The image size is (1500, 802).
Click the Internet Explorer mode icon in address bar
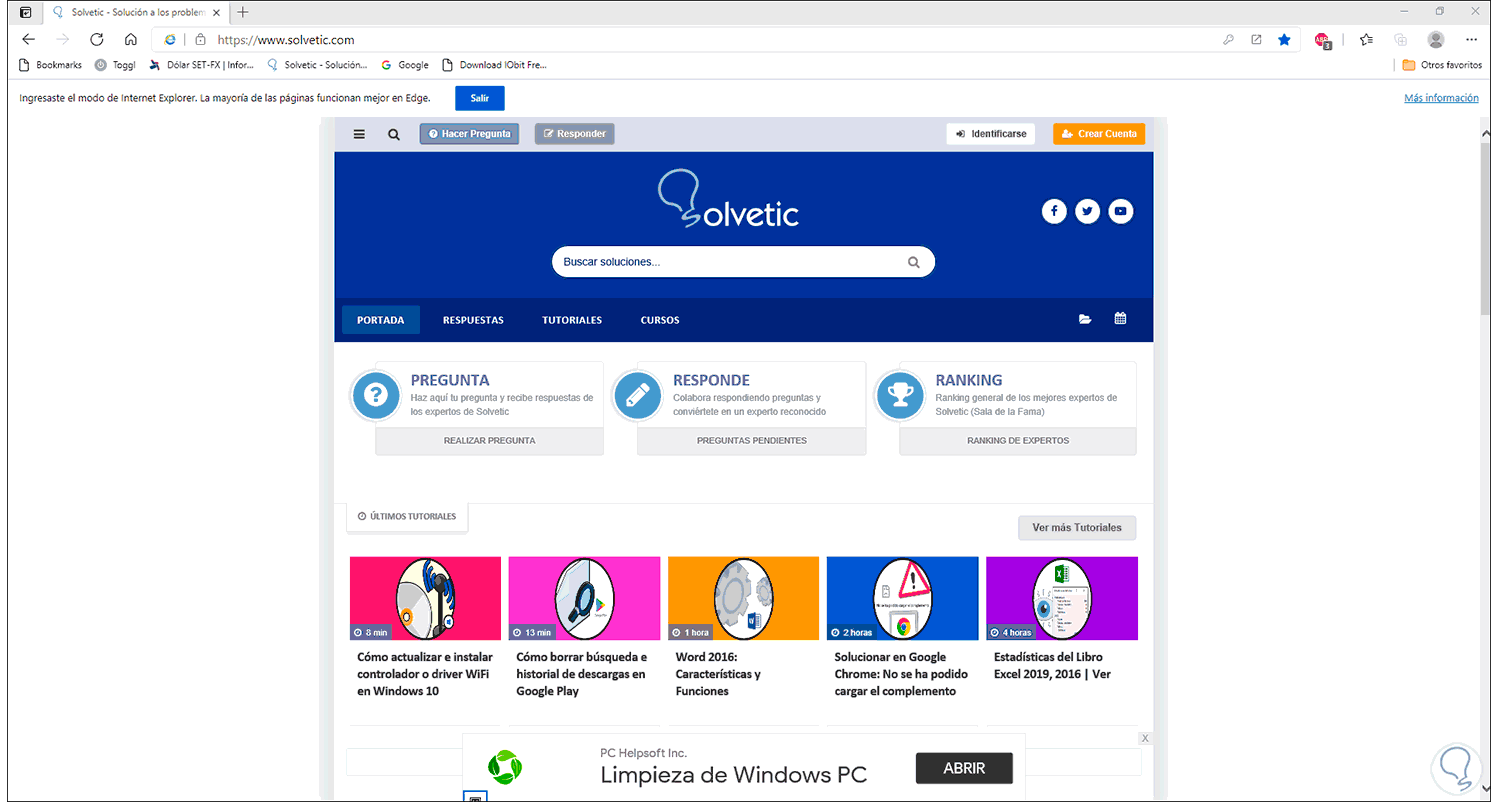point(170,40)
